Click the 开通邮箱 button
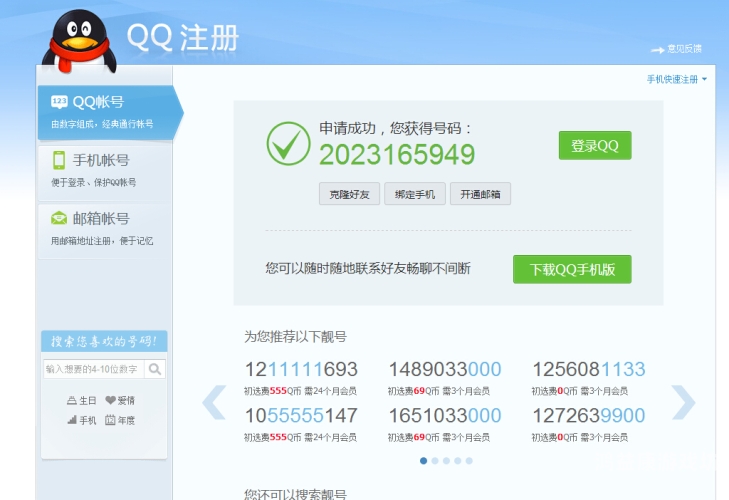The height and width of the screenshot is (500, 729). pyautogui.click(x=480, y=194)
